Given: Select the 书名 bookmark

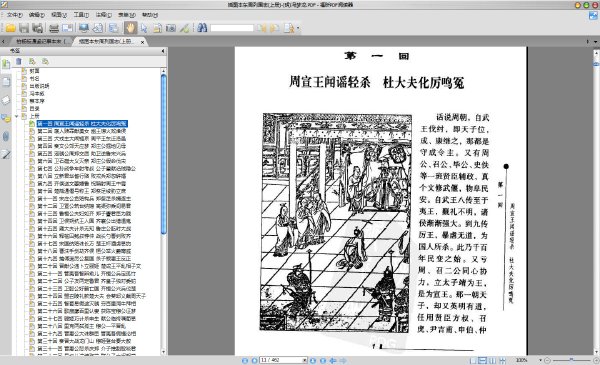Looking at the screenshot, I should point(34,78).
